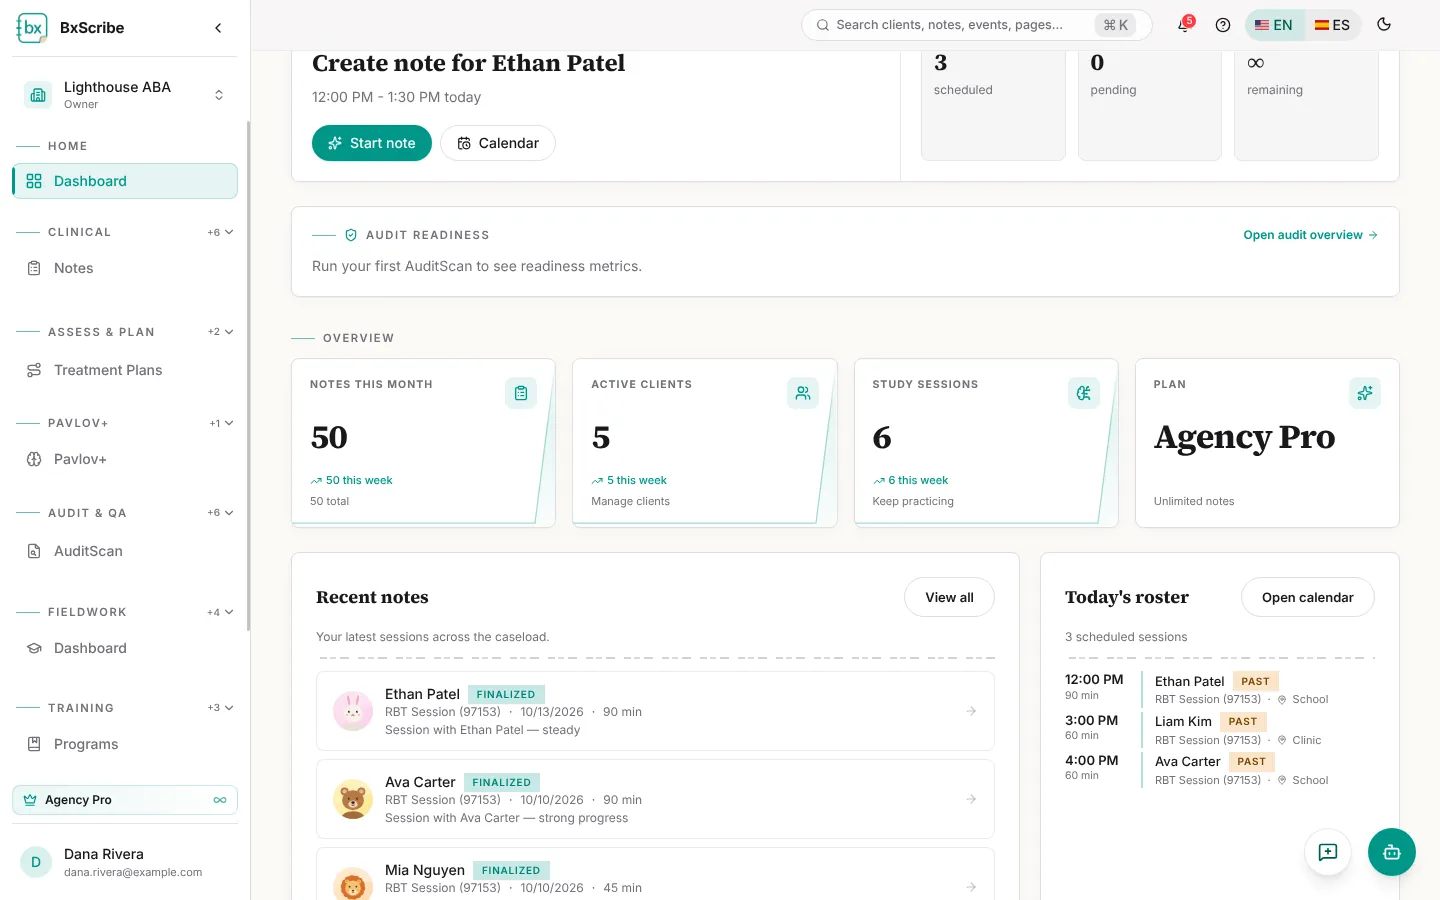Open Notes in the sidebar
Screen dimensions: 1440x900
[125, 268]
